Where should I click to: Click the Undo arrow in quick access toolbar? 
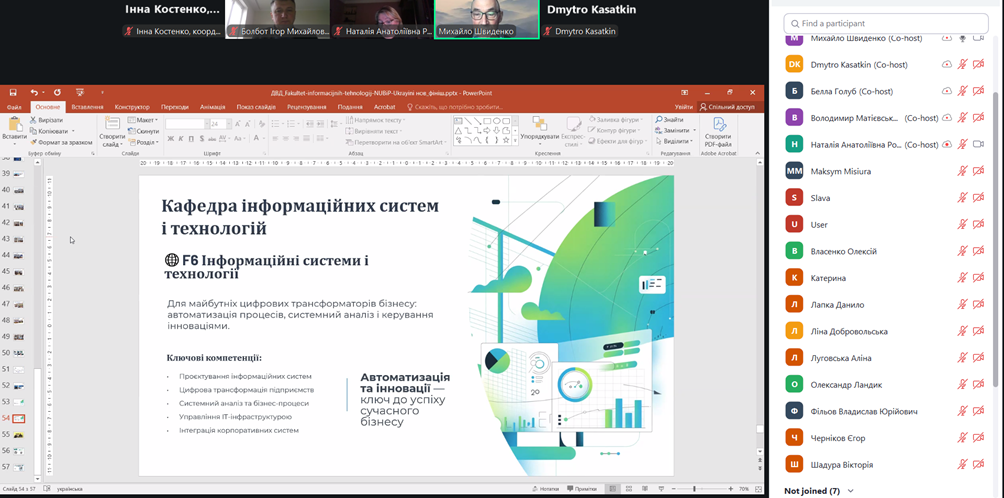pos(33,93)
